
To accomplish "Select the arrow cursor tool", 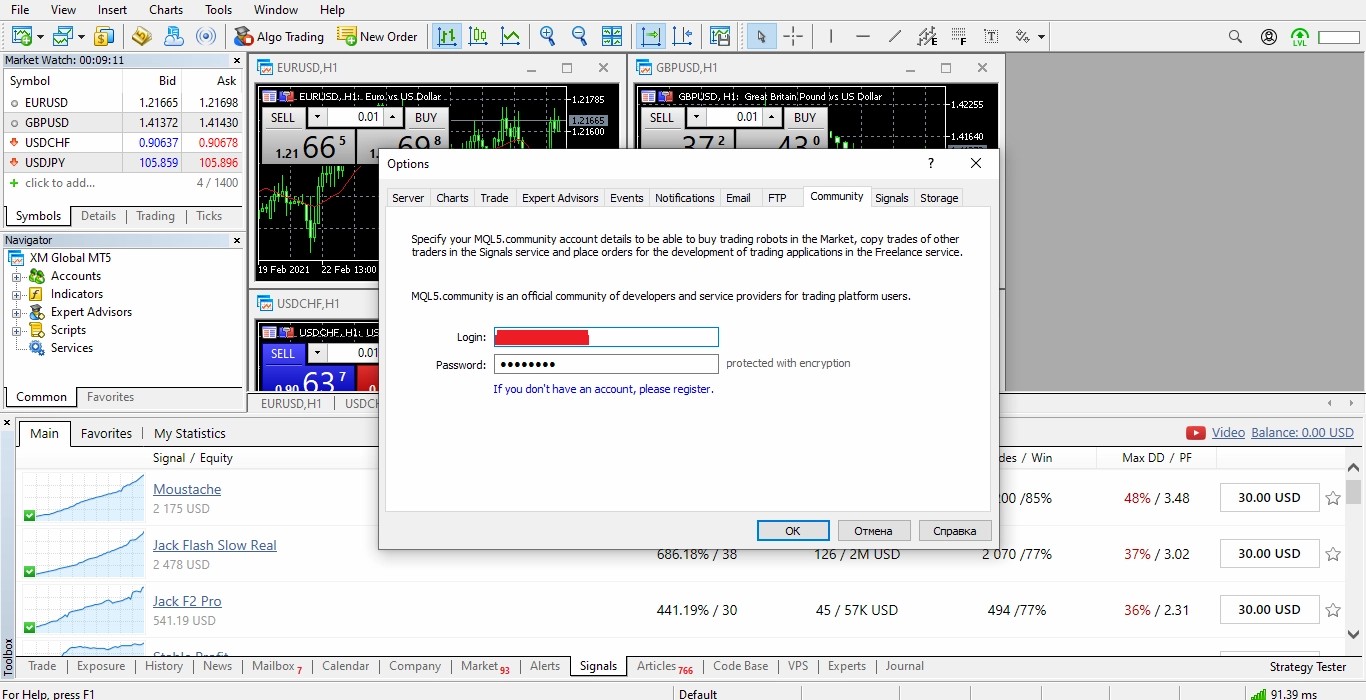I will [x=761, y=37].
